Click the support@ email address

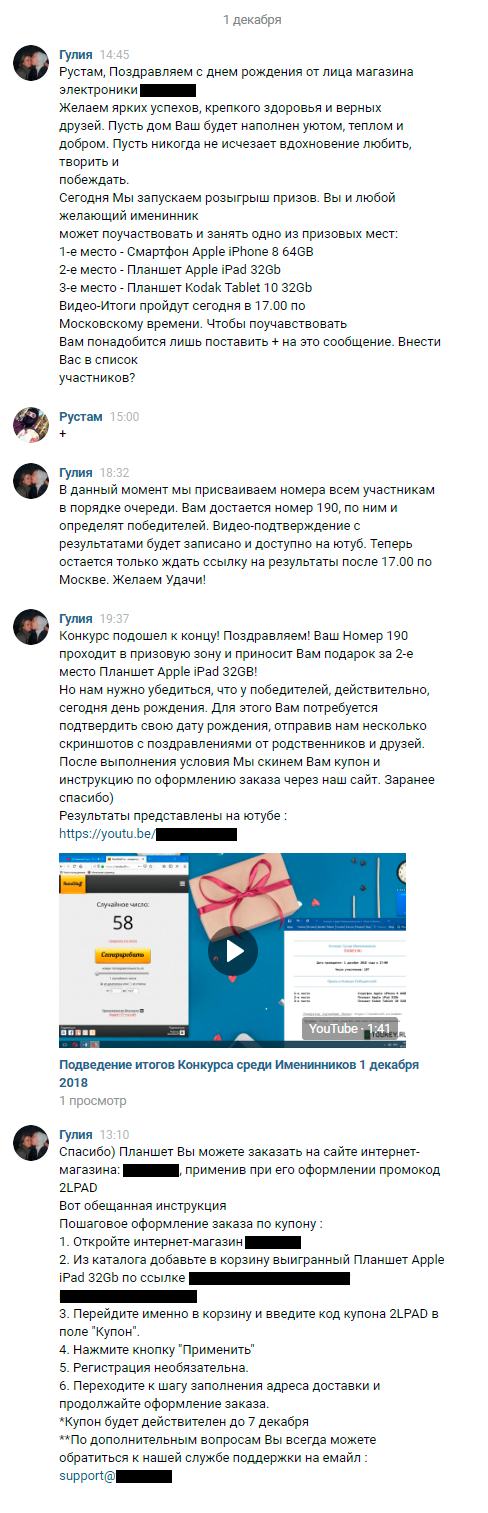point(116,1475)
